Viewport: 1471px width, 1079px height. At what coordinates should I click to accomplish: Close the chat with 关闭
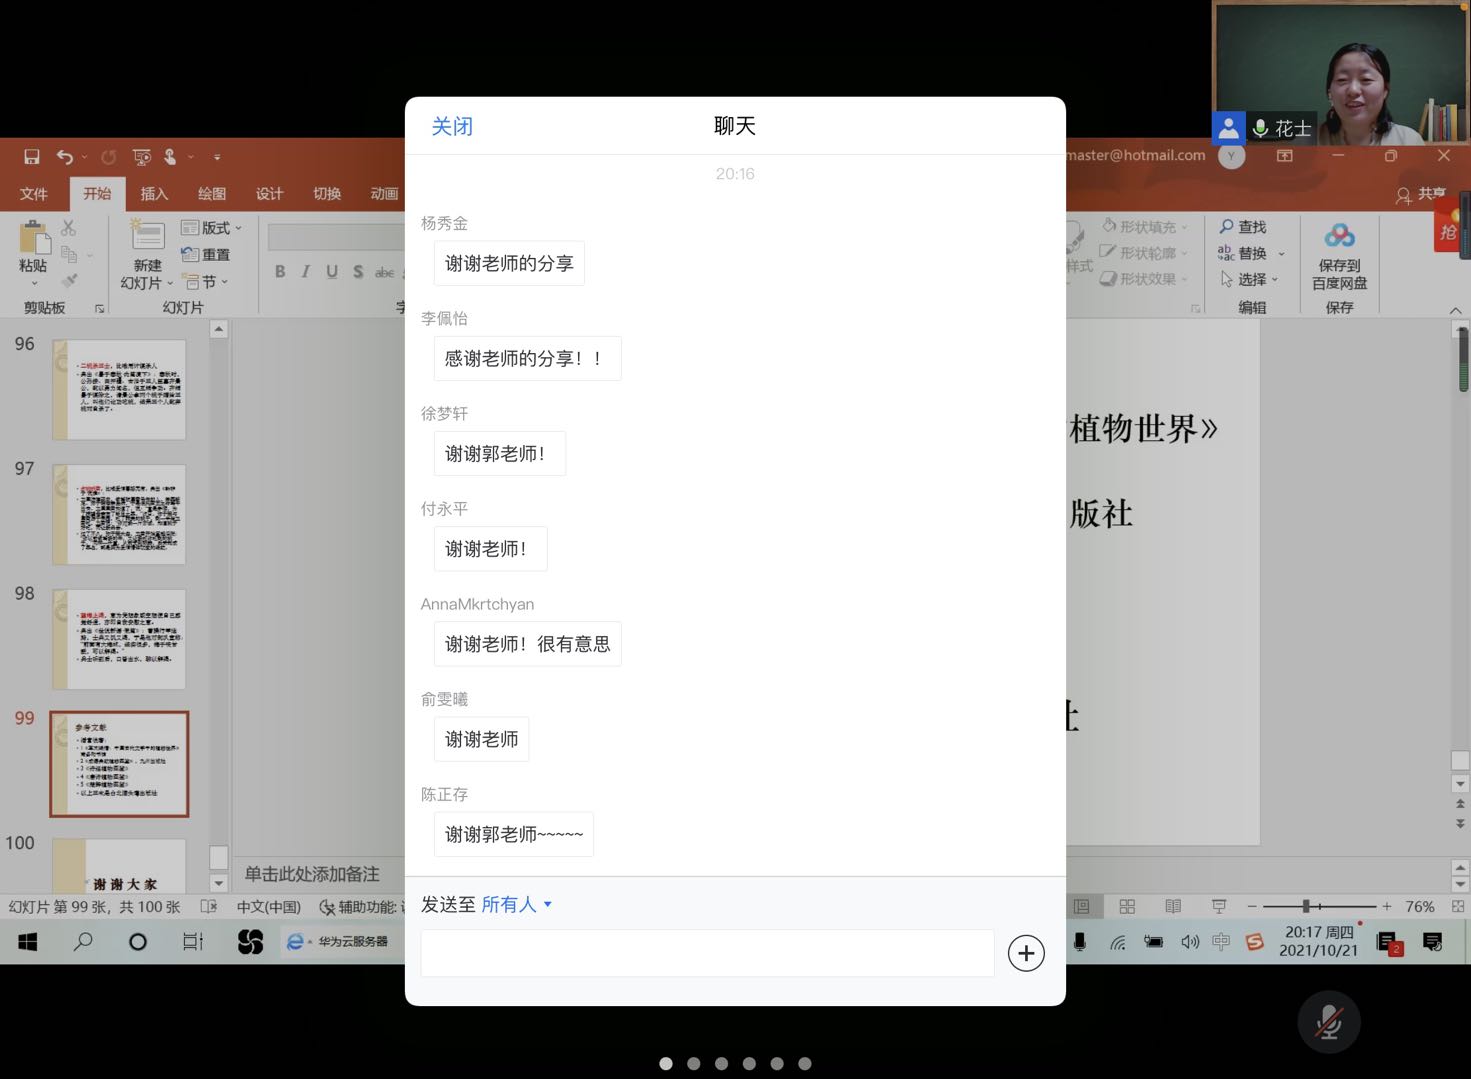tap(452, 126)
